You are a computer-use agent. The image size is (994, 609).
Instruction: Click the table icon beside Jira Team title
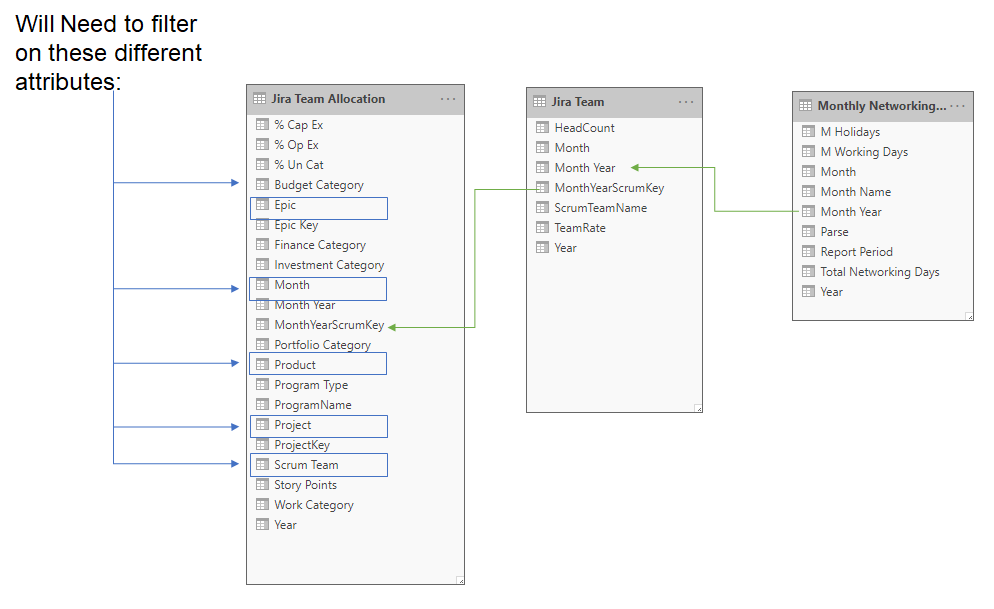click(x=539, y=101)
